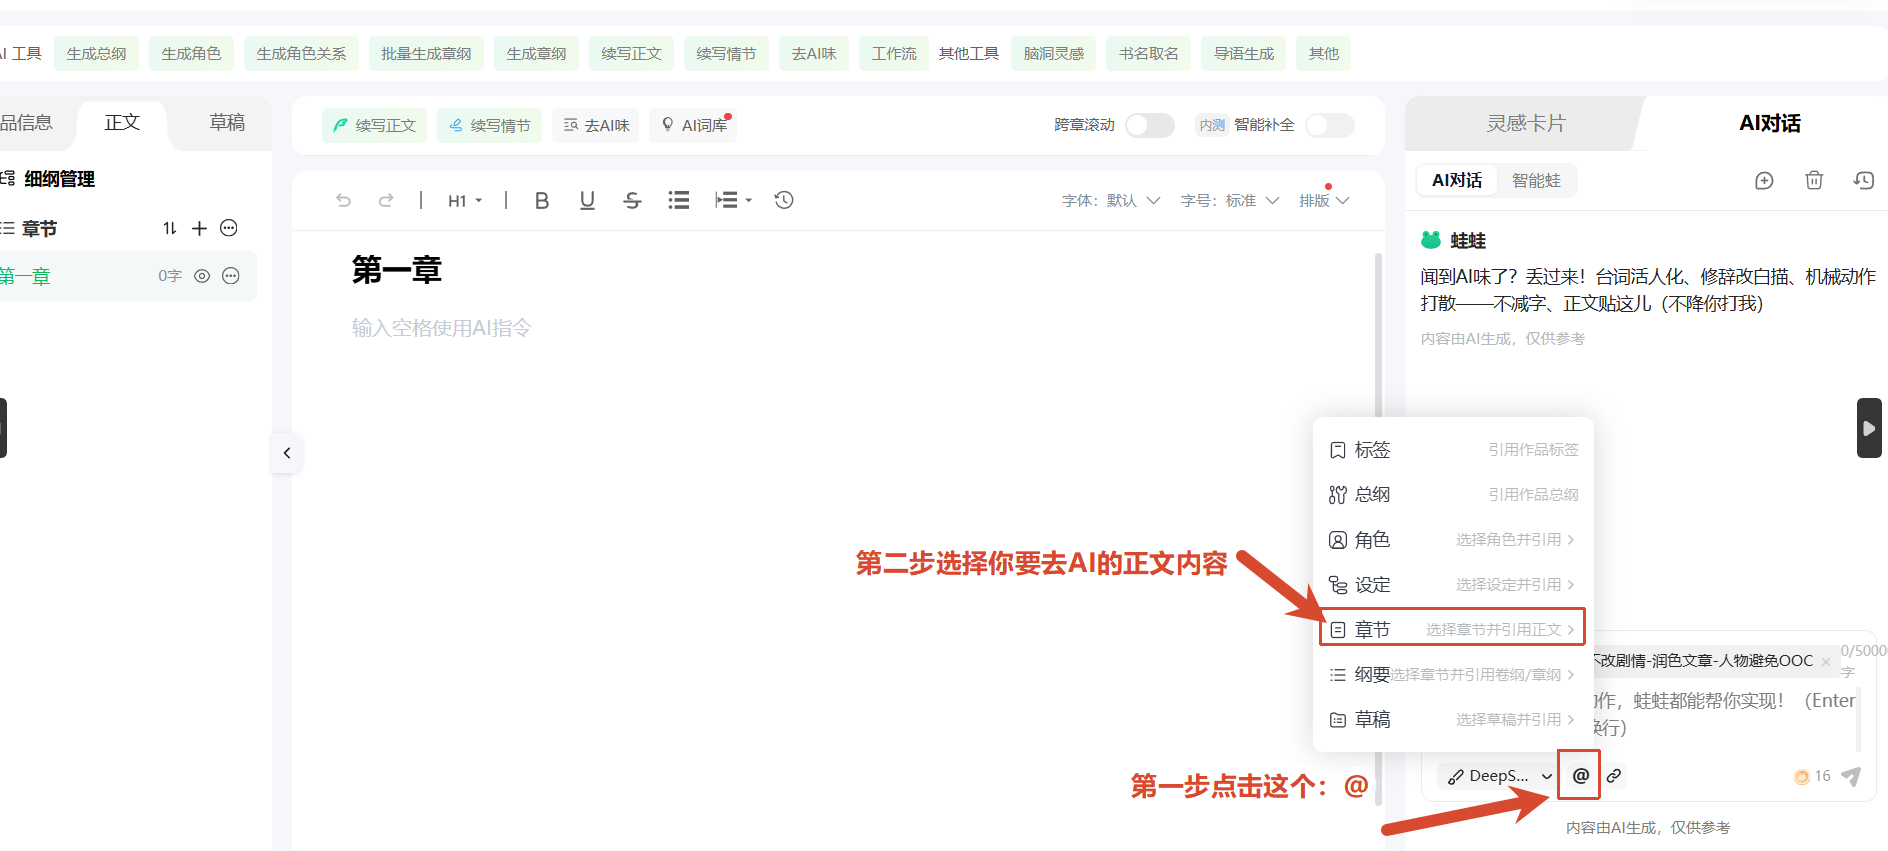
Task: Open more options for 第一章 row
Action: [x=231, y=276]
